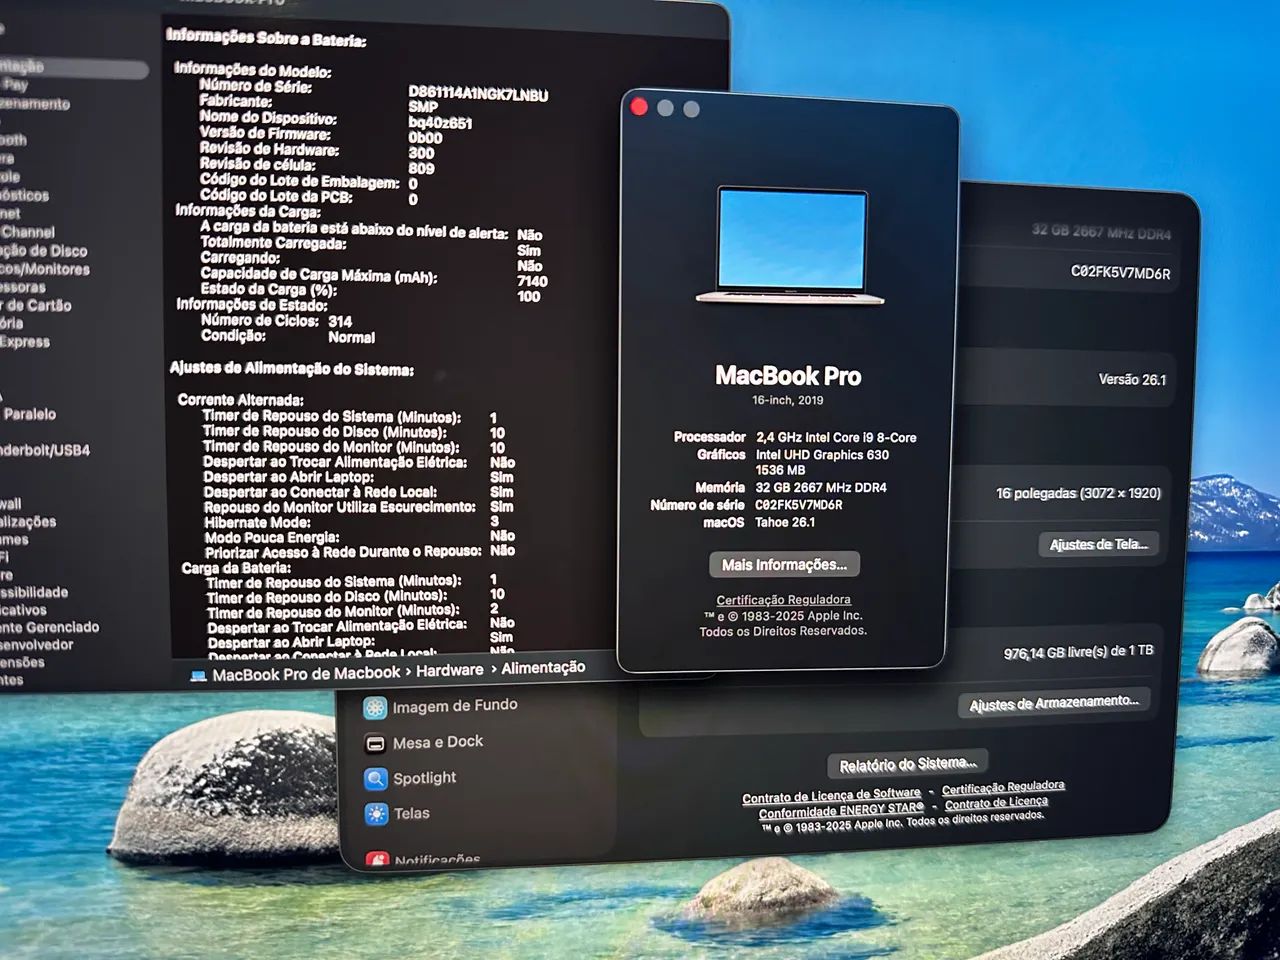Click the Telas settings icon
Screen dimensions: 1280x960
375,814
